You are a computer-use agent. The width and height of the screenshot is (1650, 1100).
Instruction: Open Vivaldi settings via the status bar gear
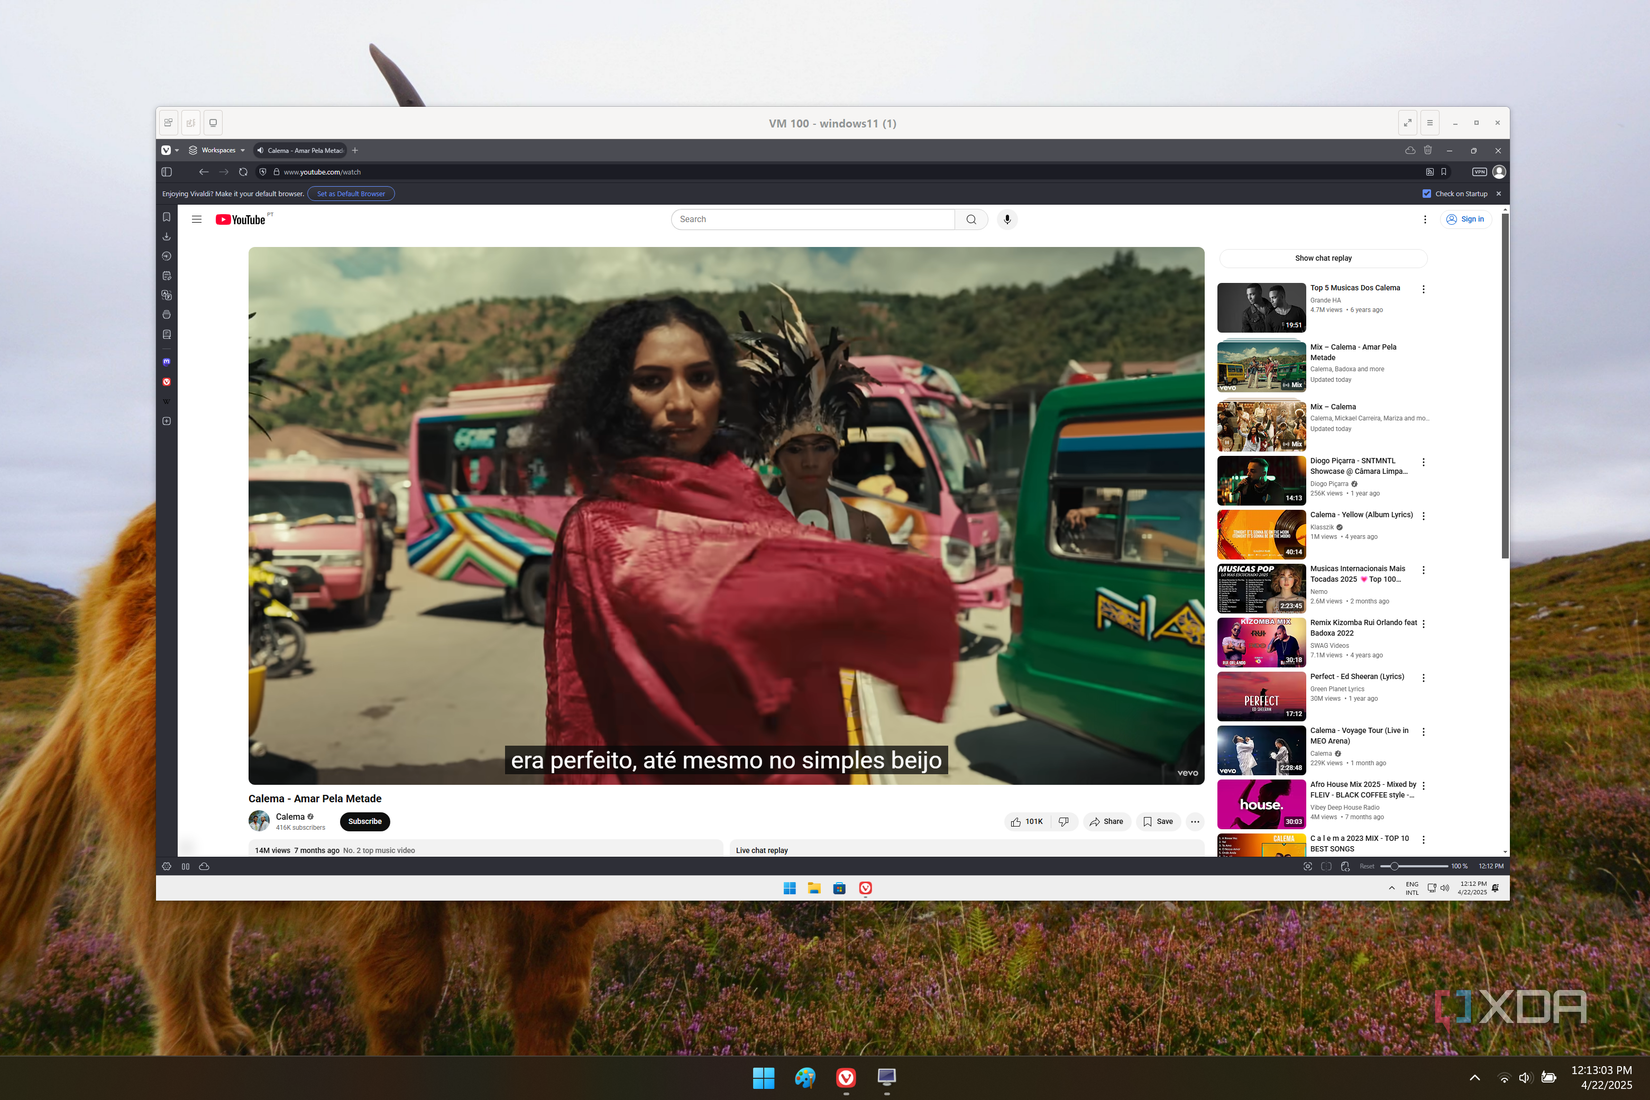166,866
